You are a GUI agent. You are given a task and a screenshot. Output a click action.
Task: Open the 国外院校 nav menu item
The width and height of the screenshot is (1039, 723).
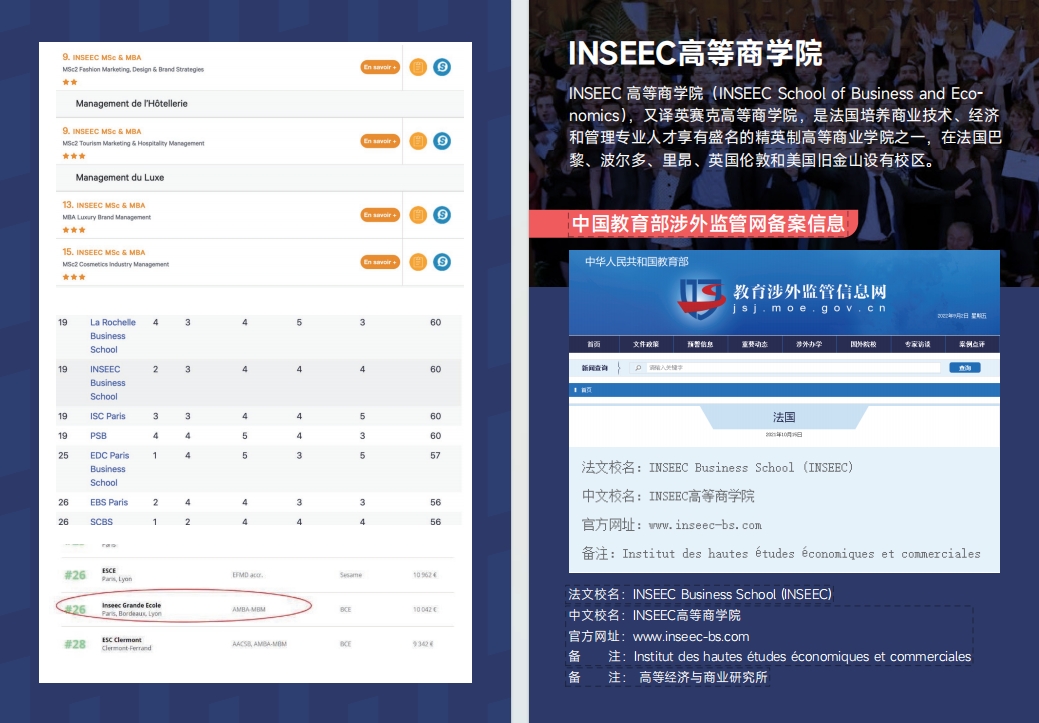tap(863, 345)
